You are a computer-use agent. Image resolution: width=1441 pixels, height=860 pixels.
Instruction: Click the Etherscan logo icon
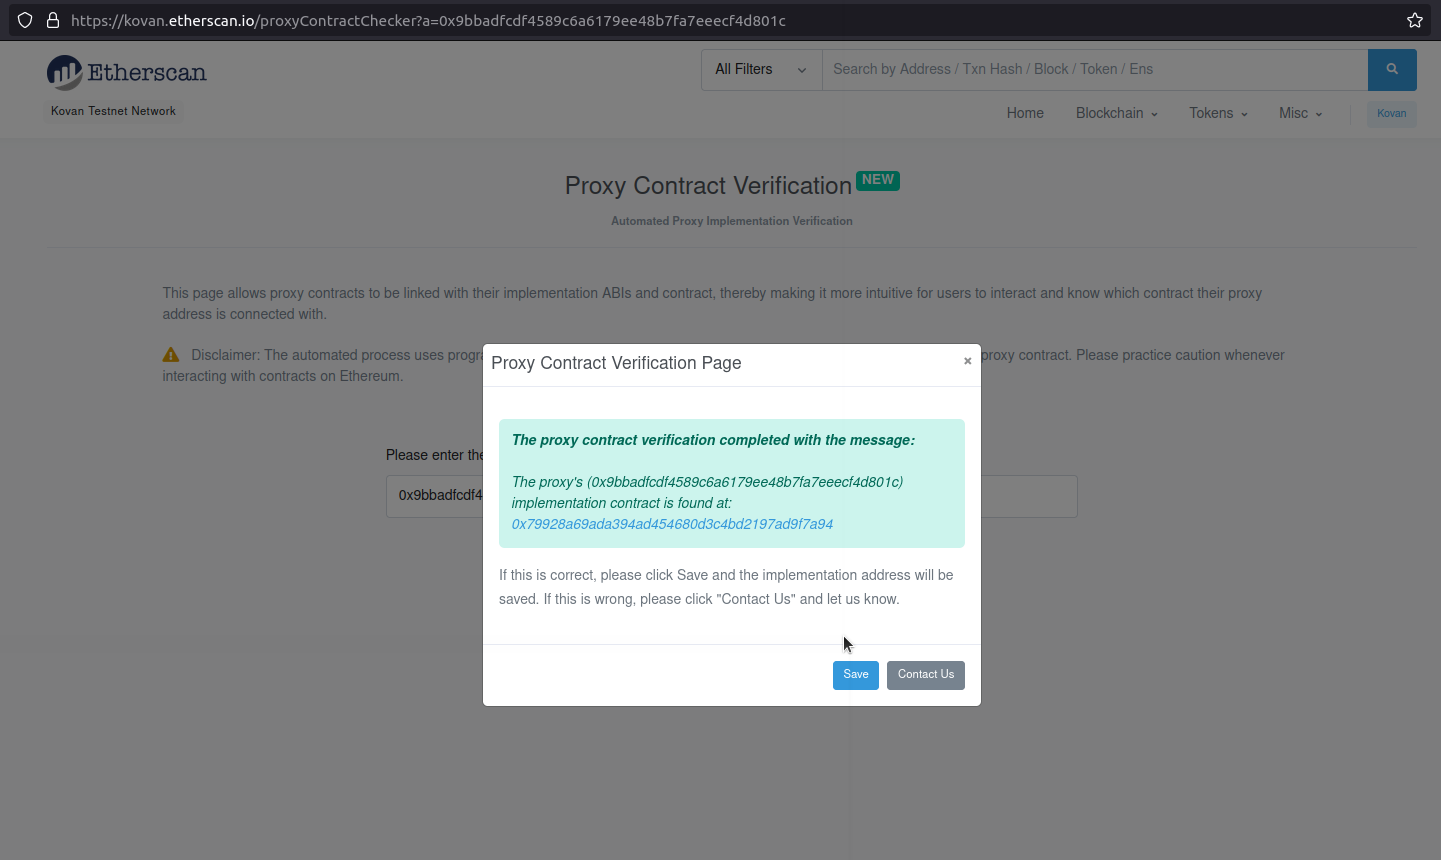(x=65, y=73)
